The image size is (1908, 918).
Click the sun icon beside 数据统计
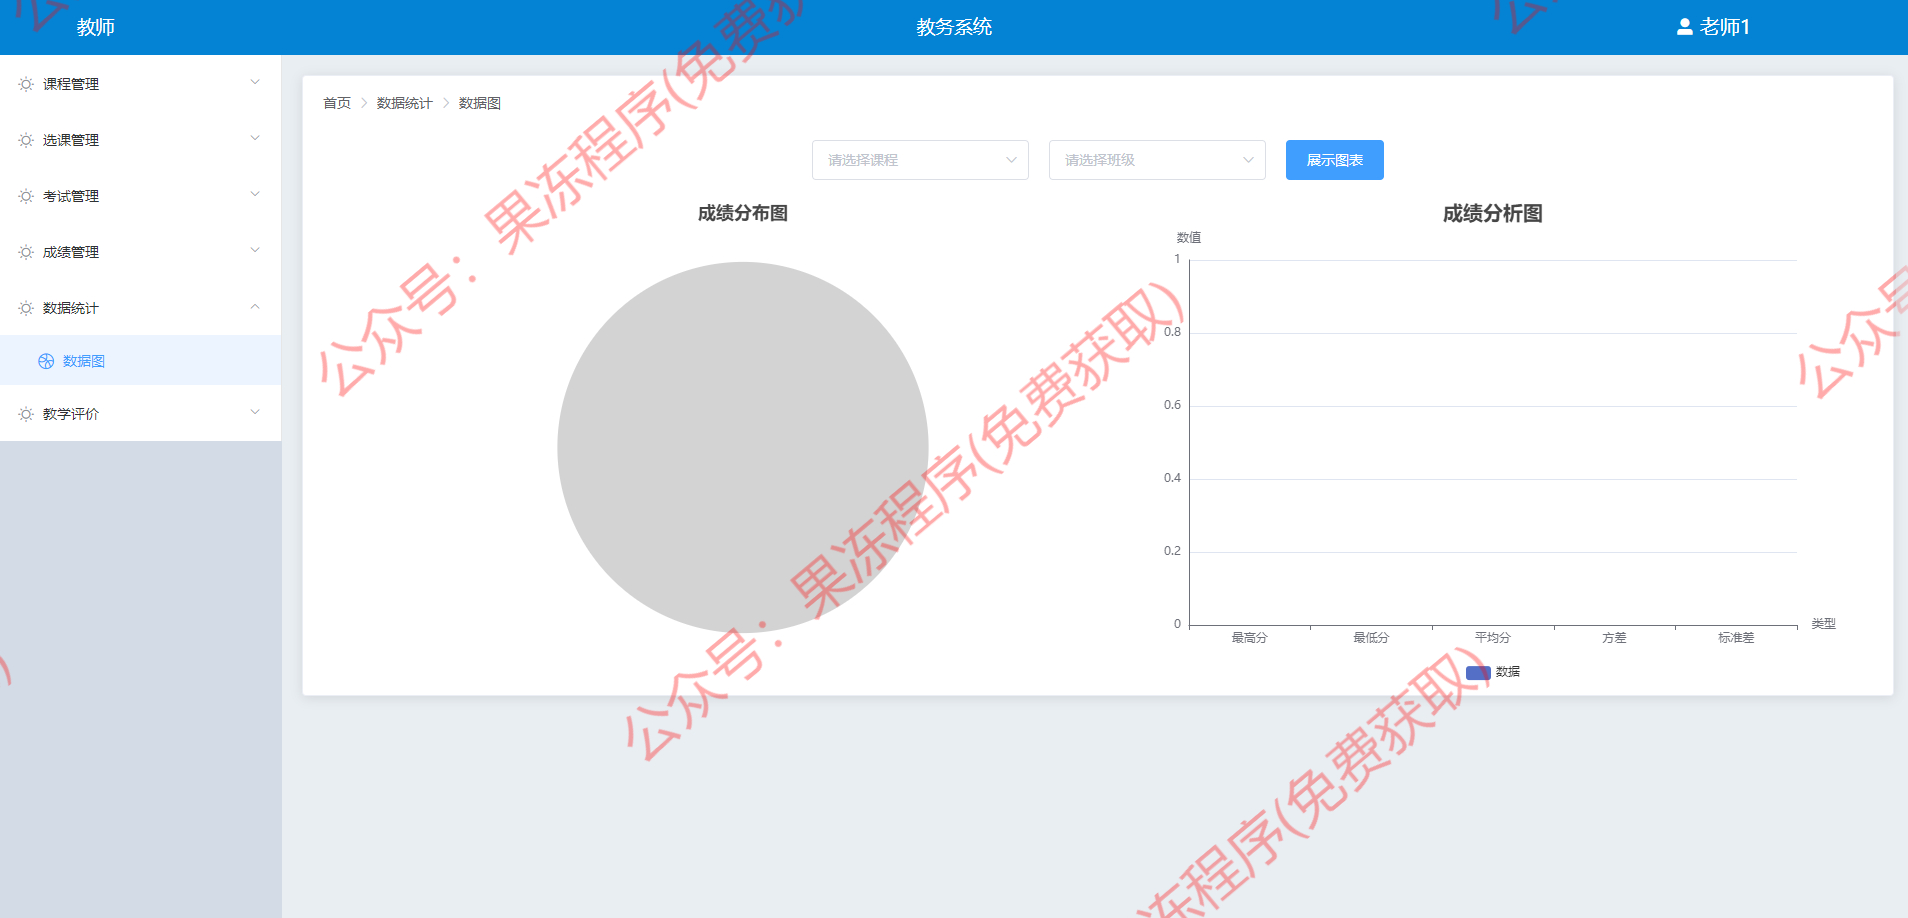click(26, 308)
